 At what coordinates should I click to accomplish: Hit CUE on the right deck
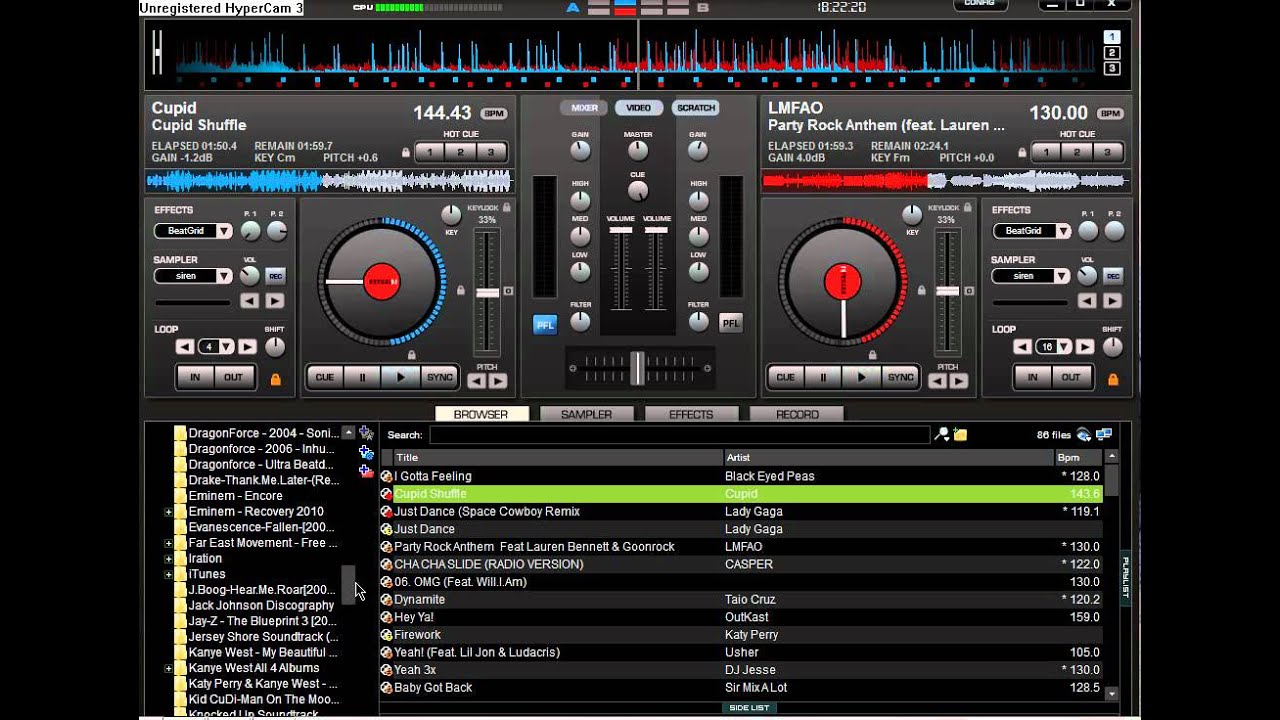click(785, 377)
